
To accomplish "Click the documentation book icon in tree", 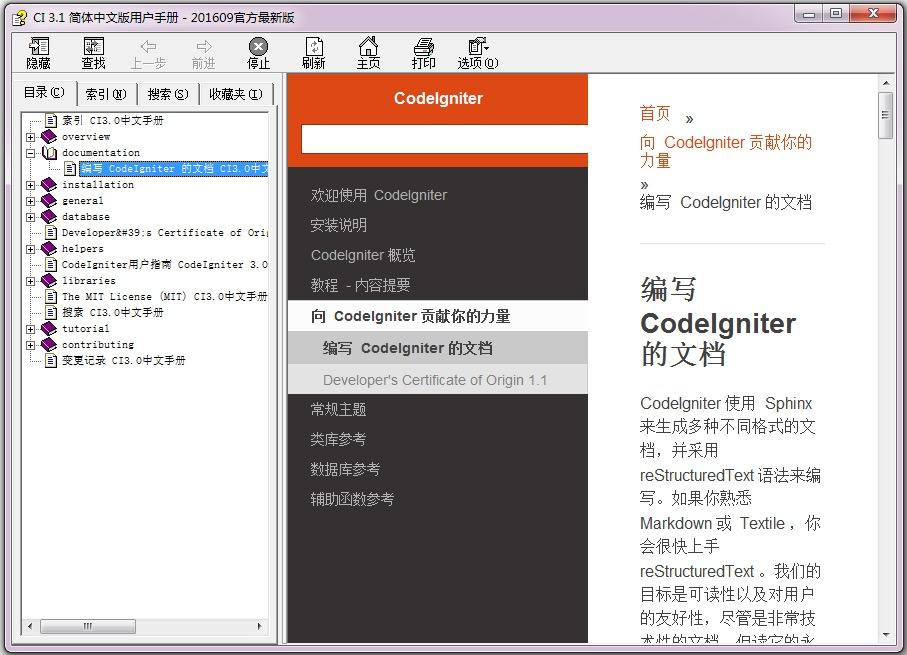I will (49, 152).
